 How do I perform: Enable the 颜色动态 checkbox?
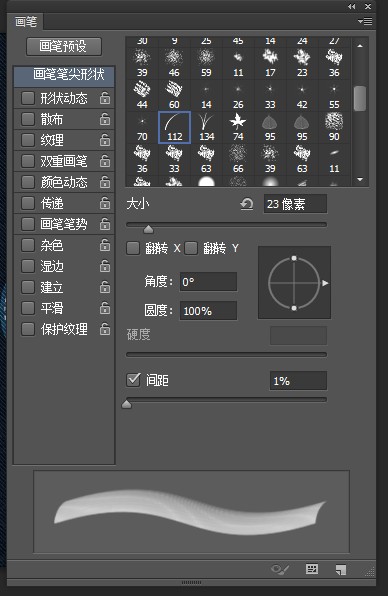point(28,182)
